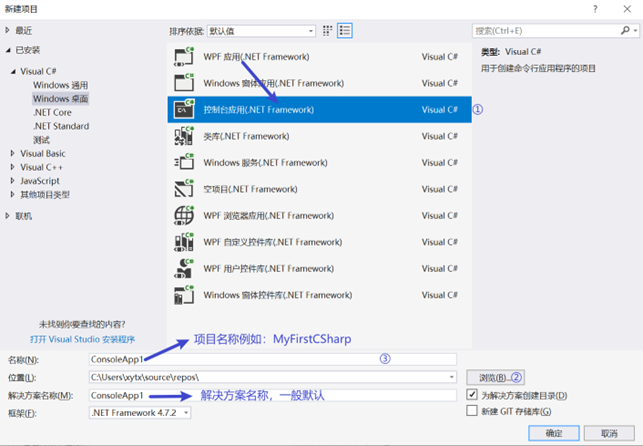Collapse the 已安装 node
This screenshot has width=643, height=446.
[8, 50]
